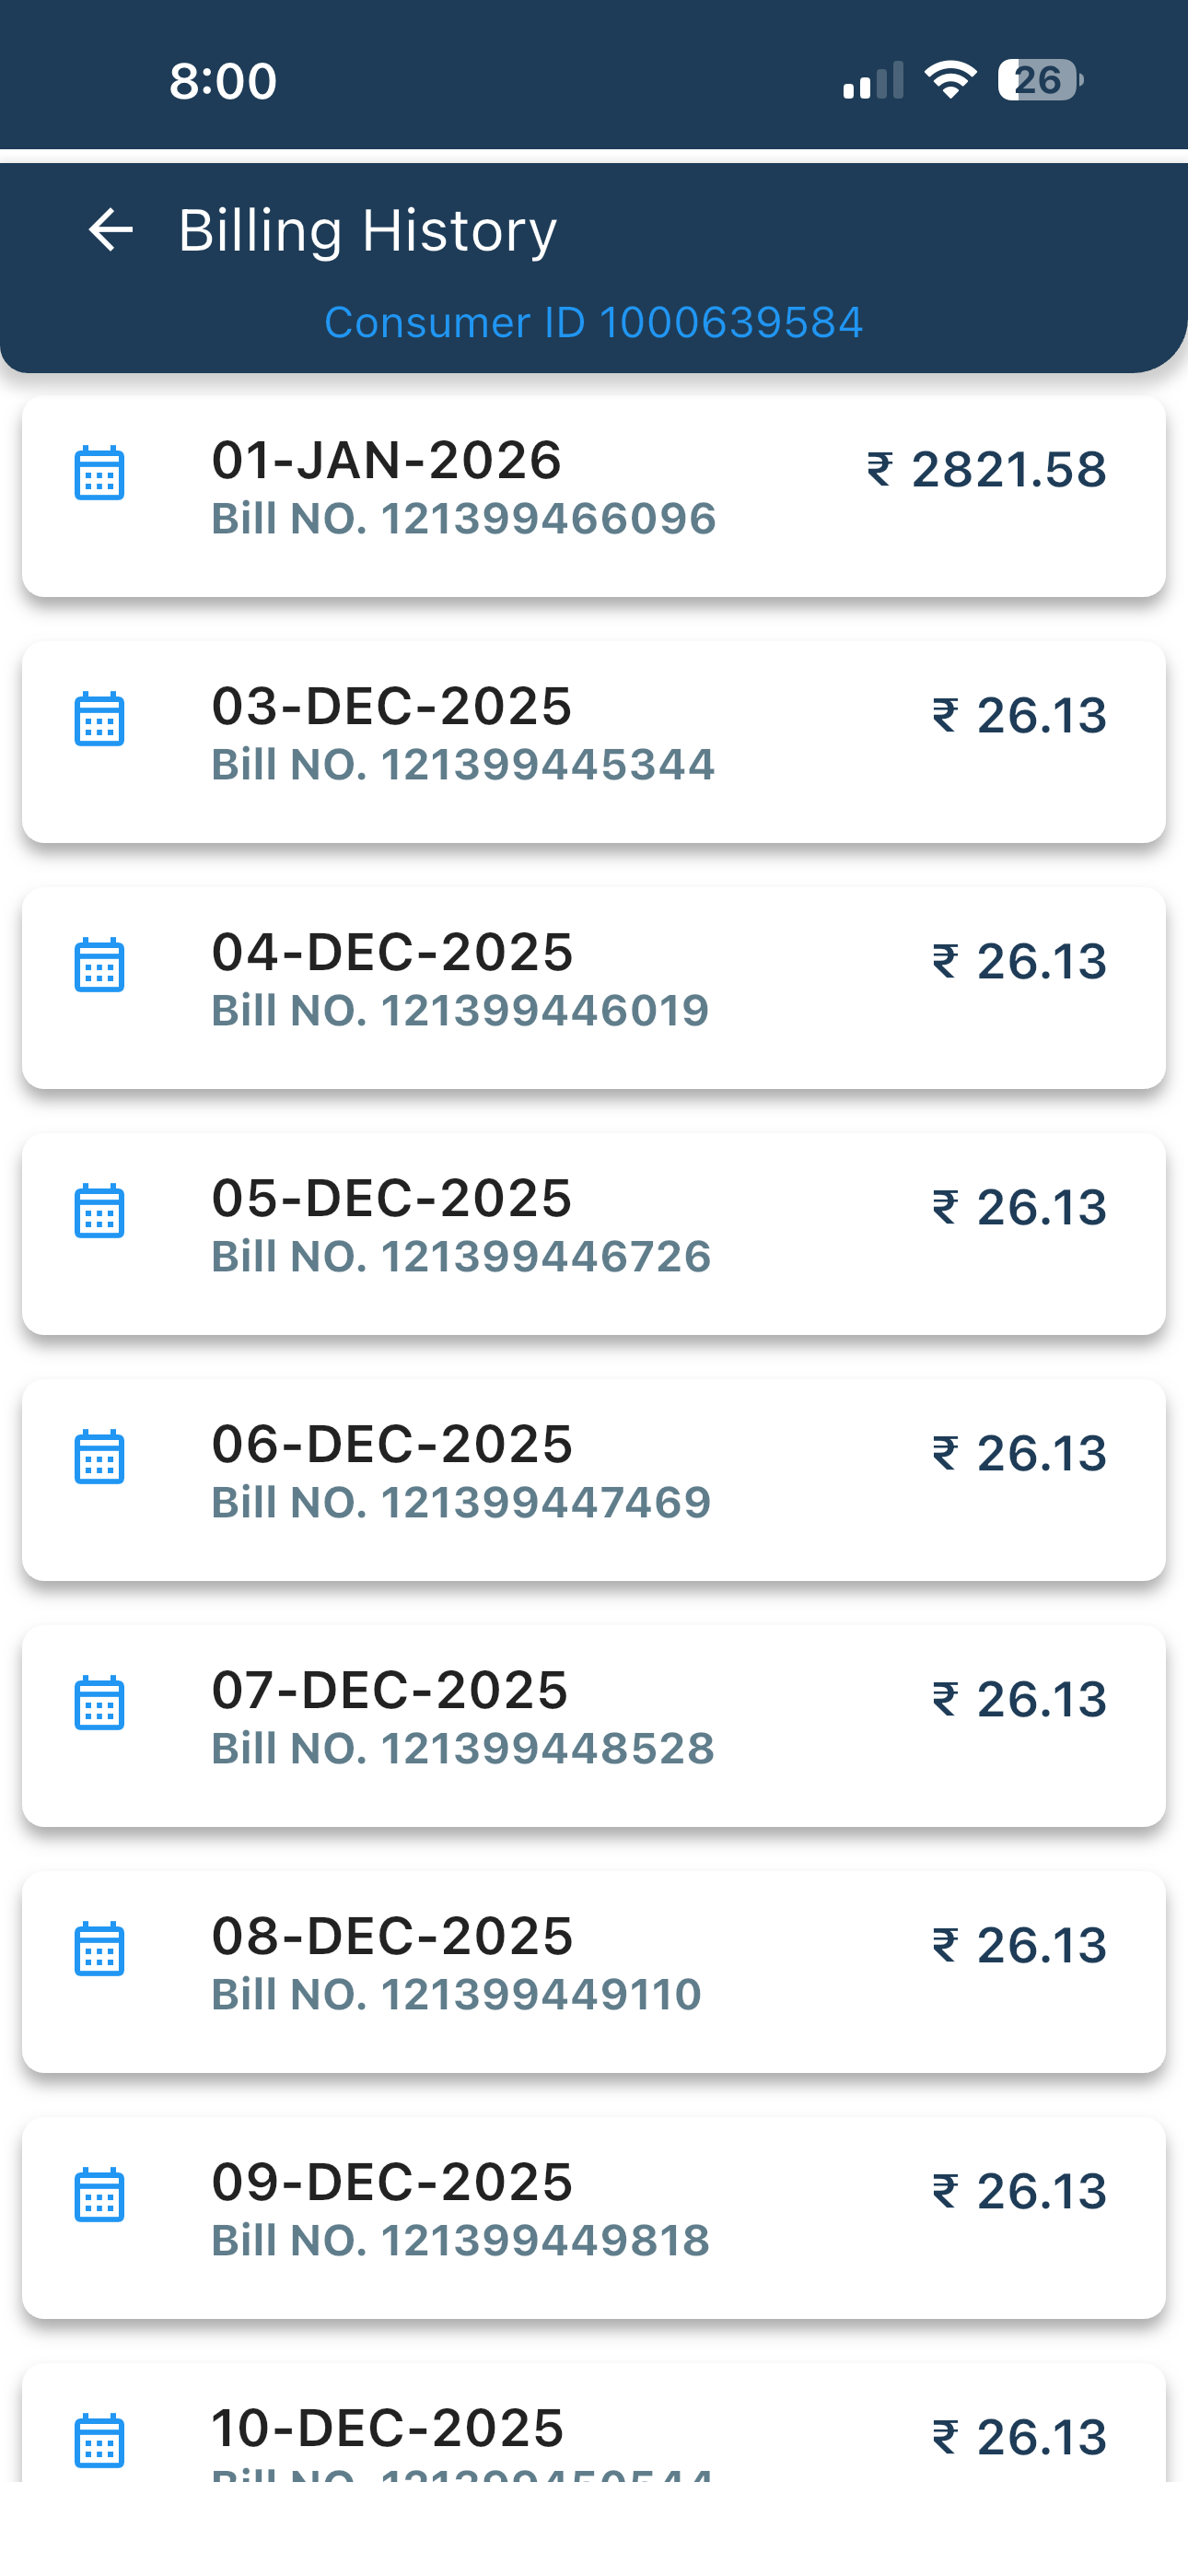Open bill number 121399466096

point(464,518)
